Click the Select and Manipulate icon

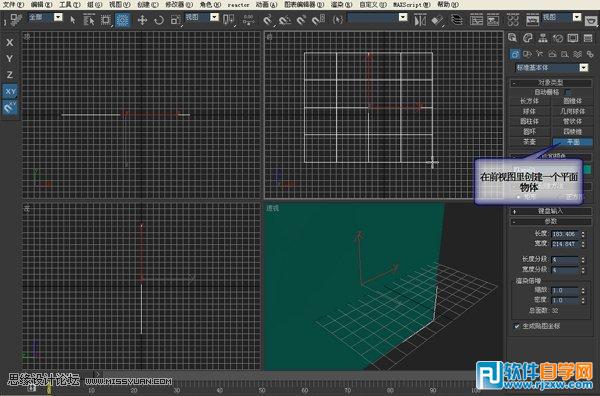249,20
